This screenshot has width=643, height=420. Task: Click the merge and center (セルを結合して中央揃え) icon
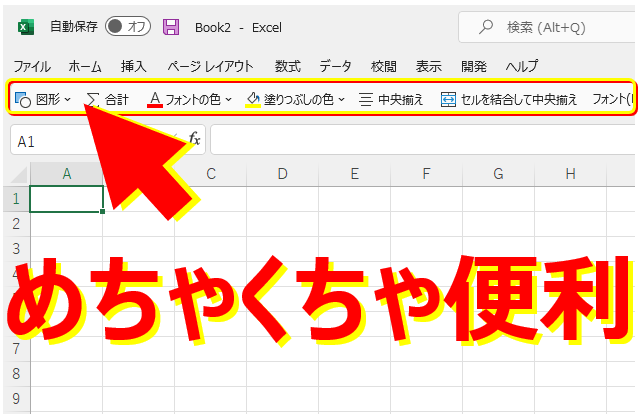coord(448,99)
